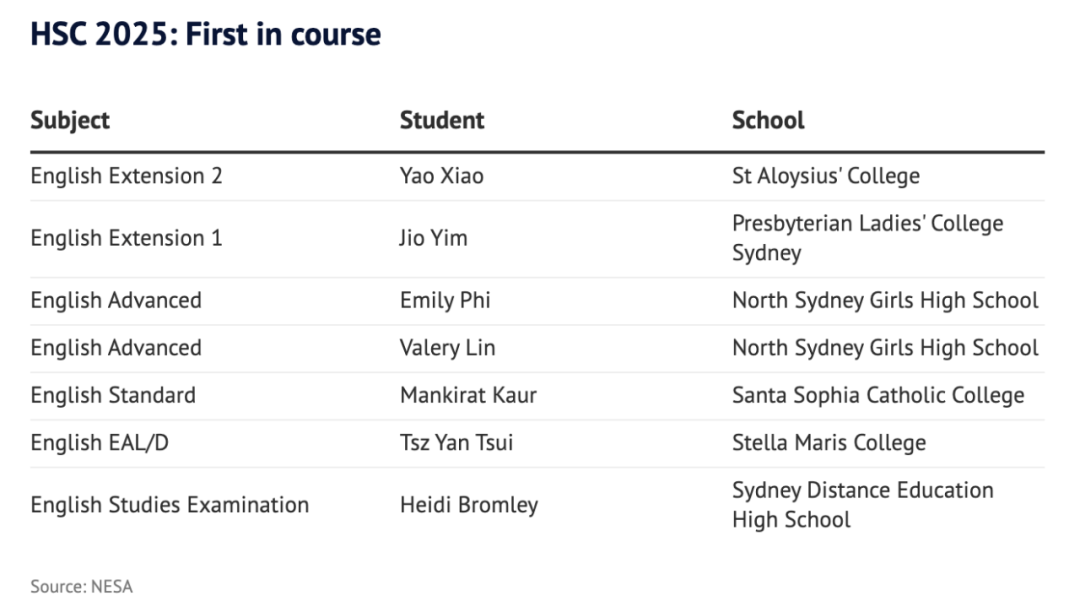The width and height of the screenshot is (1080, 612).
Task: Select the English Extension 1 cell
Action: tap(126, 238)
